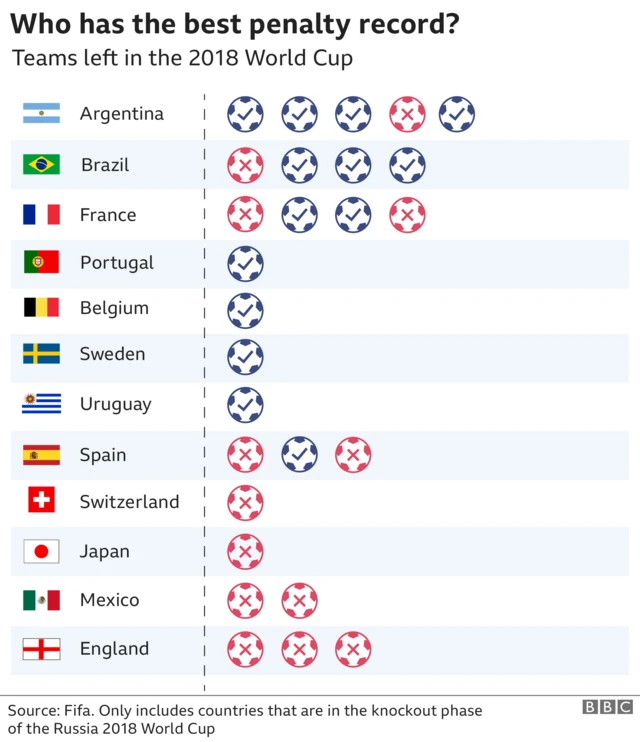
Task: Select the Portugal flag
Action: tap(41, 263)
